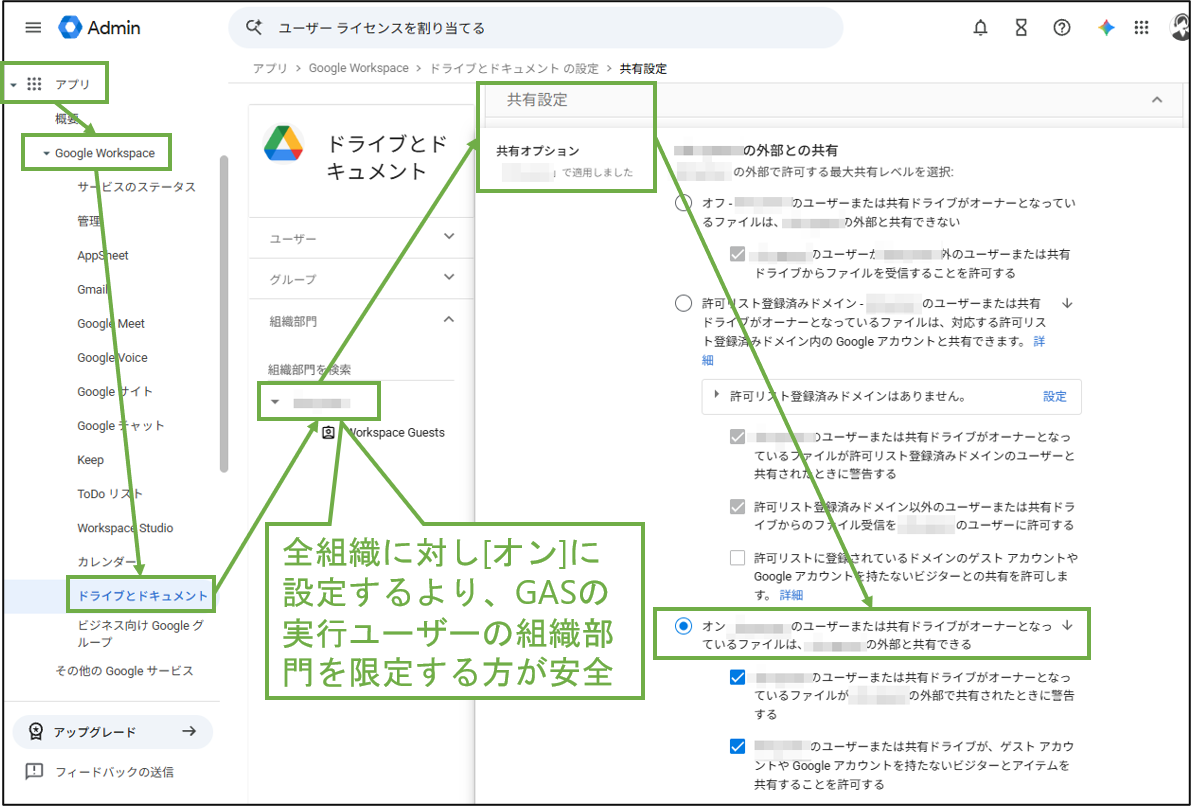This screenshot has width=1191, height=806.
Task: Open Google チャット in sidebar
Action: pos(121,425)
